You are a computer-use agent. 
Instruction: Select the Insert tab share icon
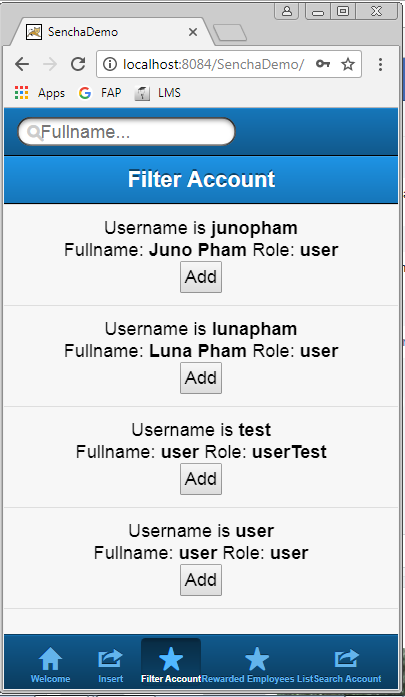click(x=110, y=659)
